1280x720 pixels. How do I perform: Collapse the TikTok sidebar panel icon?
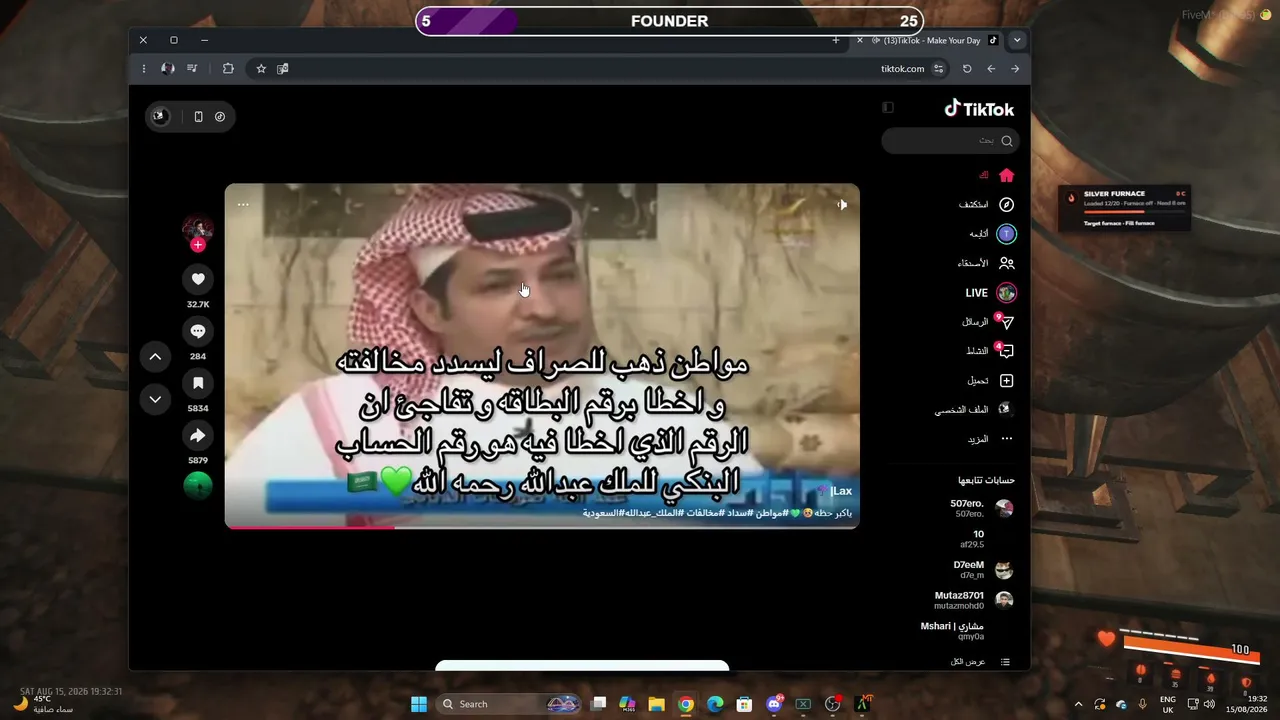click(x=888, y=108)
